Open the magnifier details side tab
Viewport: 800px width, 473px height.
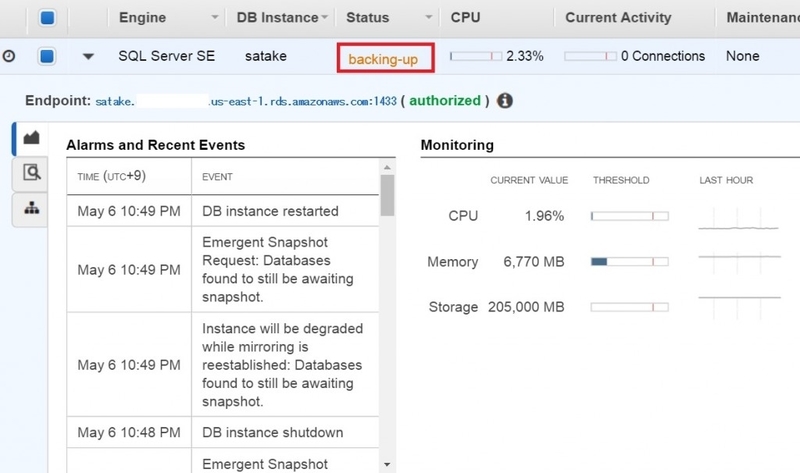pyautogui.click(x=31, y=173)
